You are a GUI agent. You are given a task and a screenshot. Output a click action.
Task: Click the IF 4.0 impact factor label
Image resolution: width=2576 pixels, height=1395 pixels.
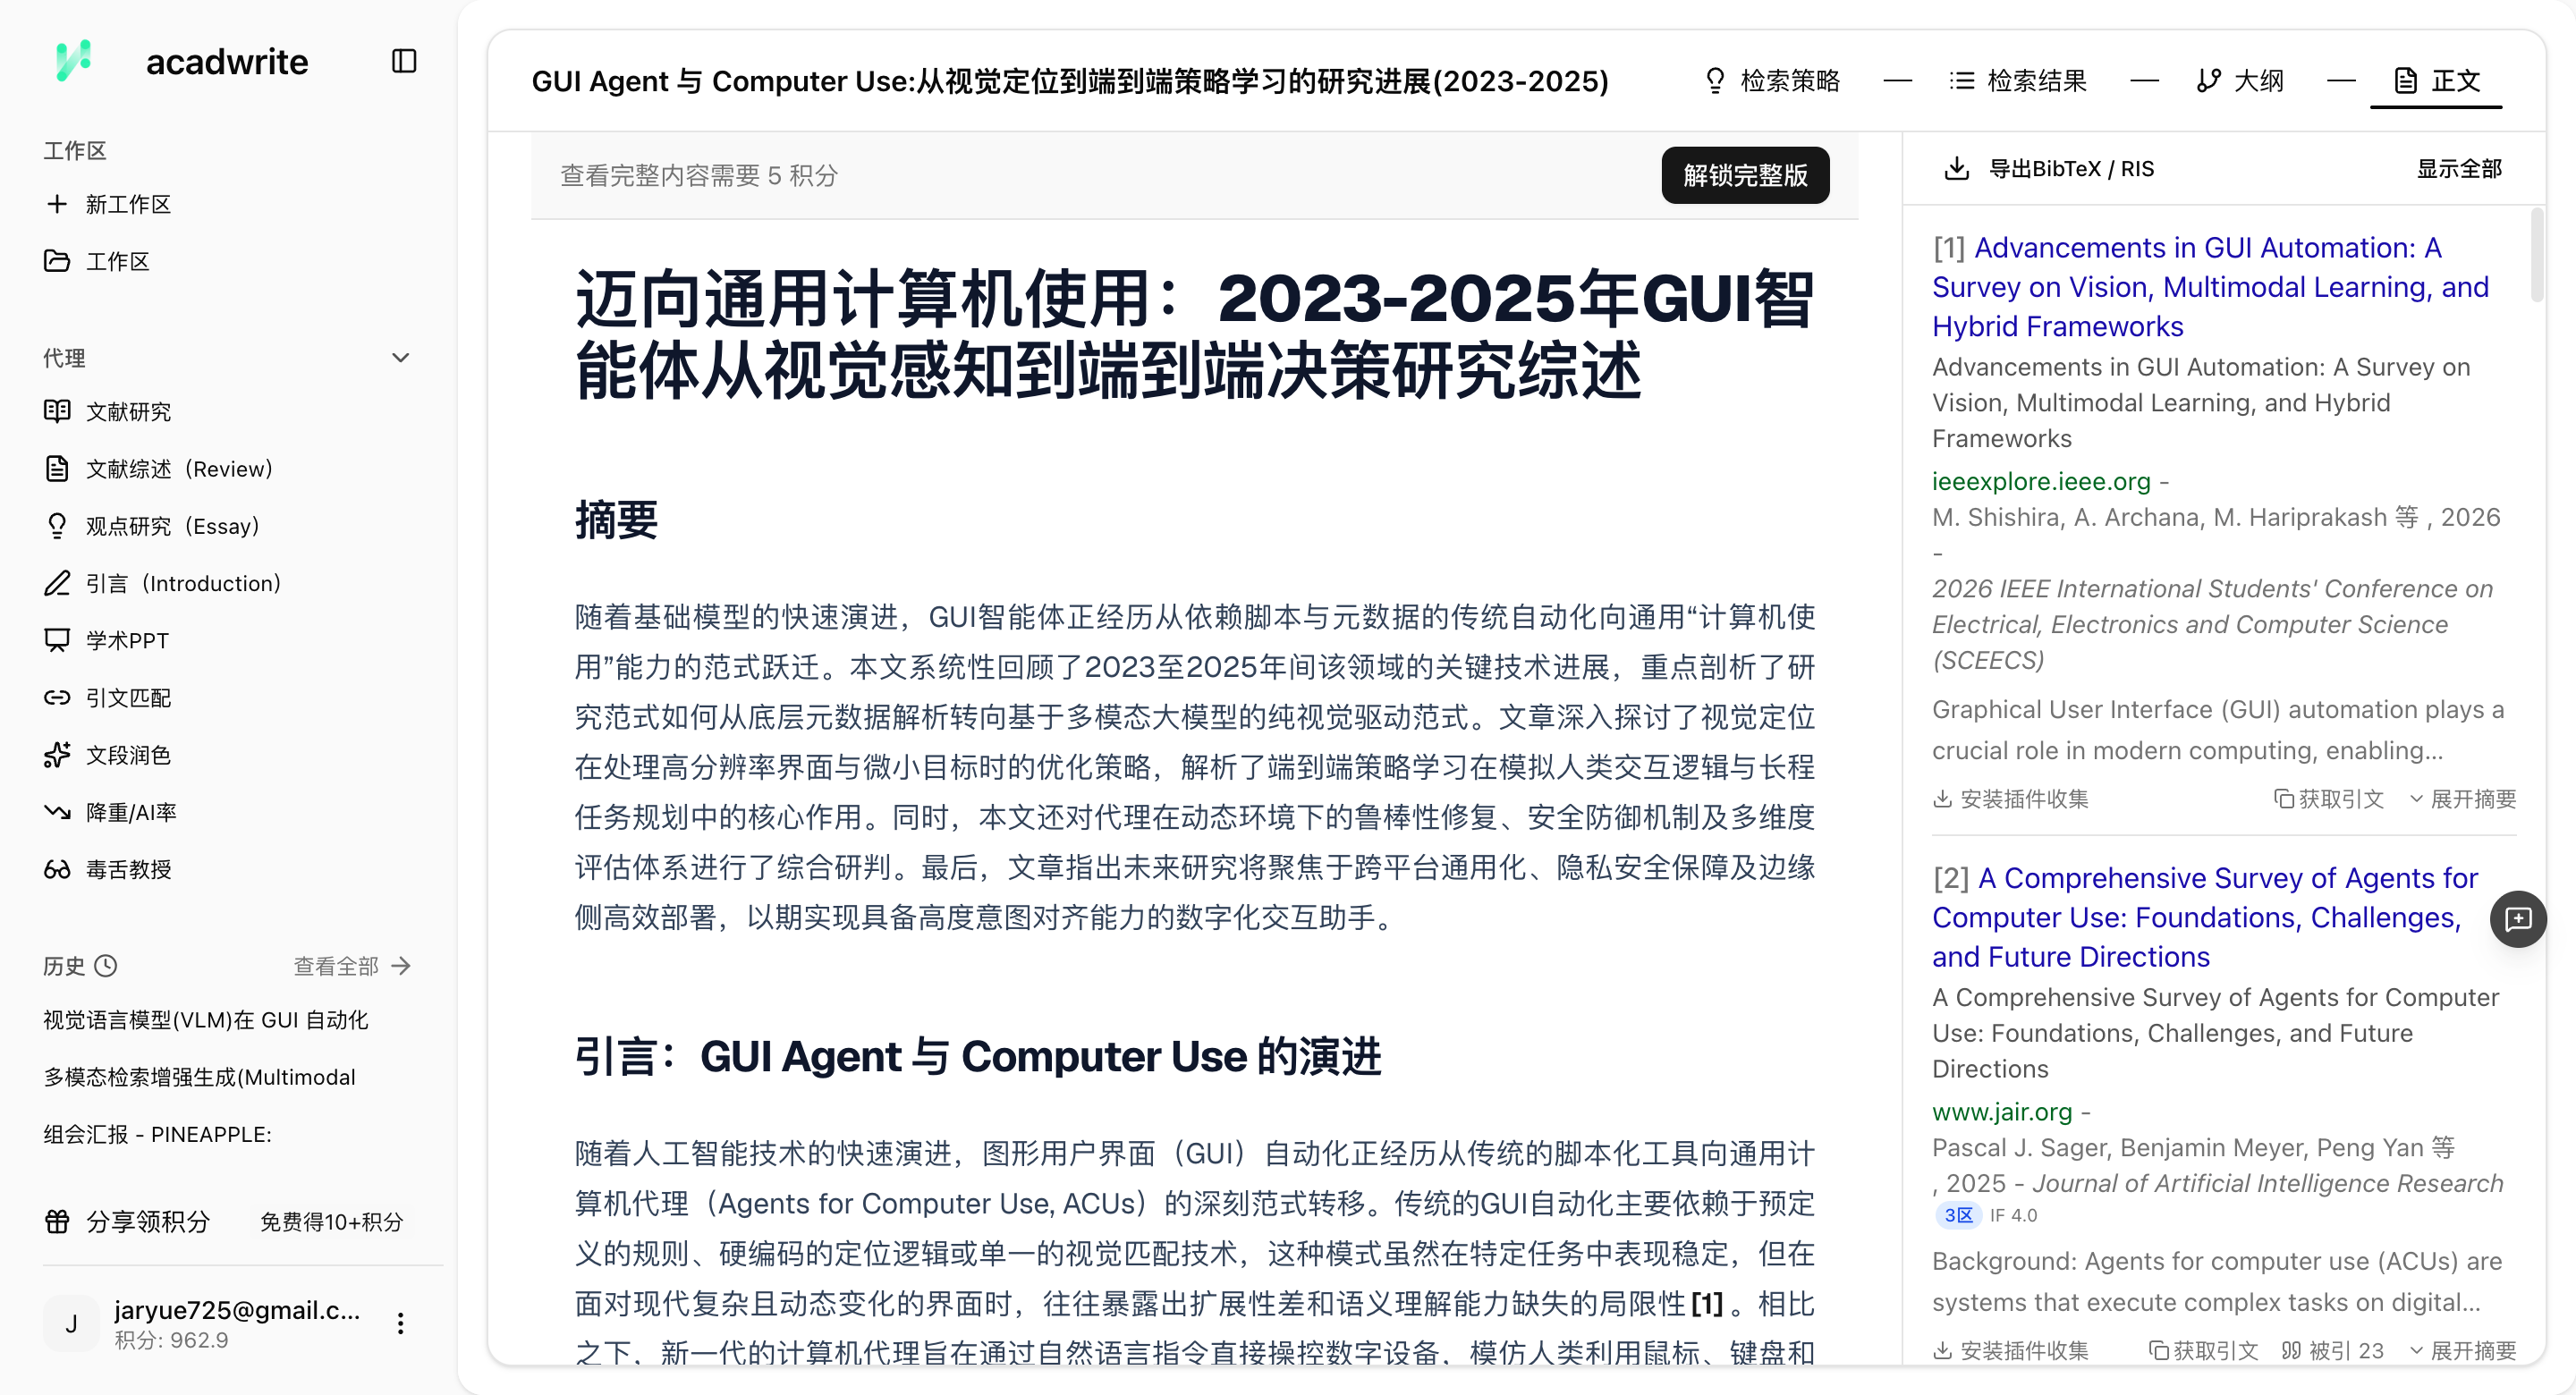(x=2013, y=1215)
